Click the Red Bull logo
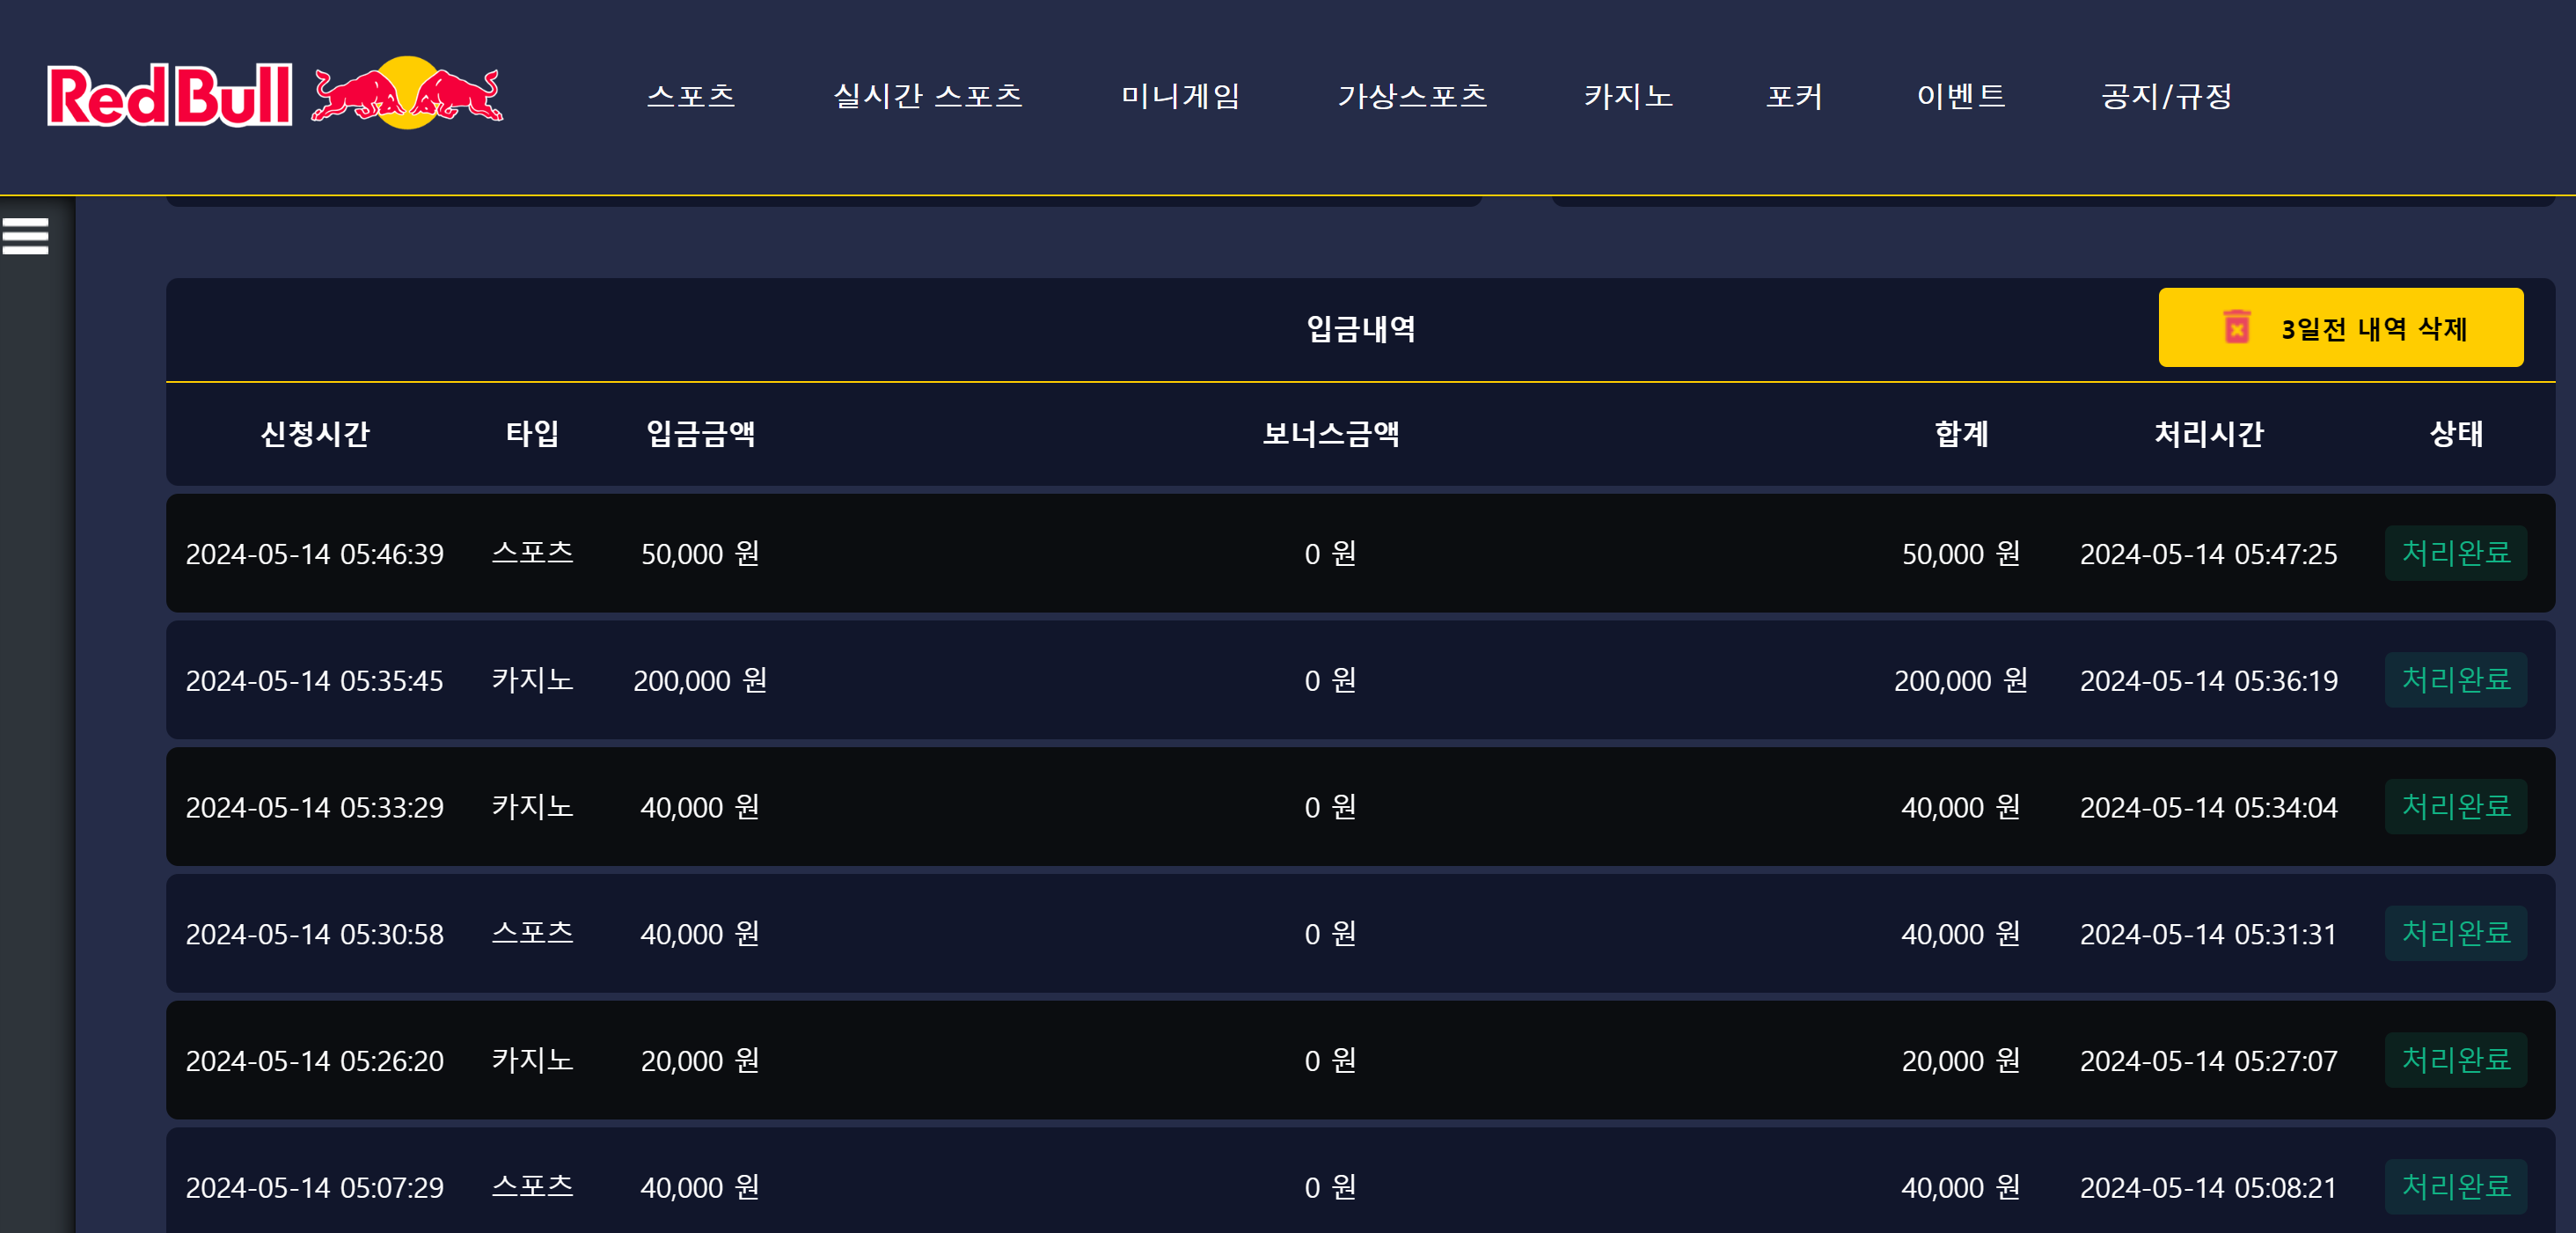 tap(274, 95)
